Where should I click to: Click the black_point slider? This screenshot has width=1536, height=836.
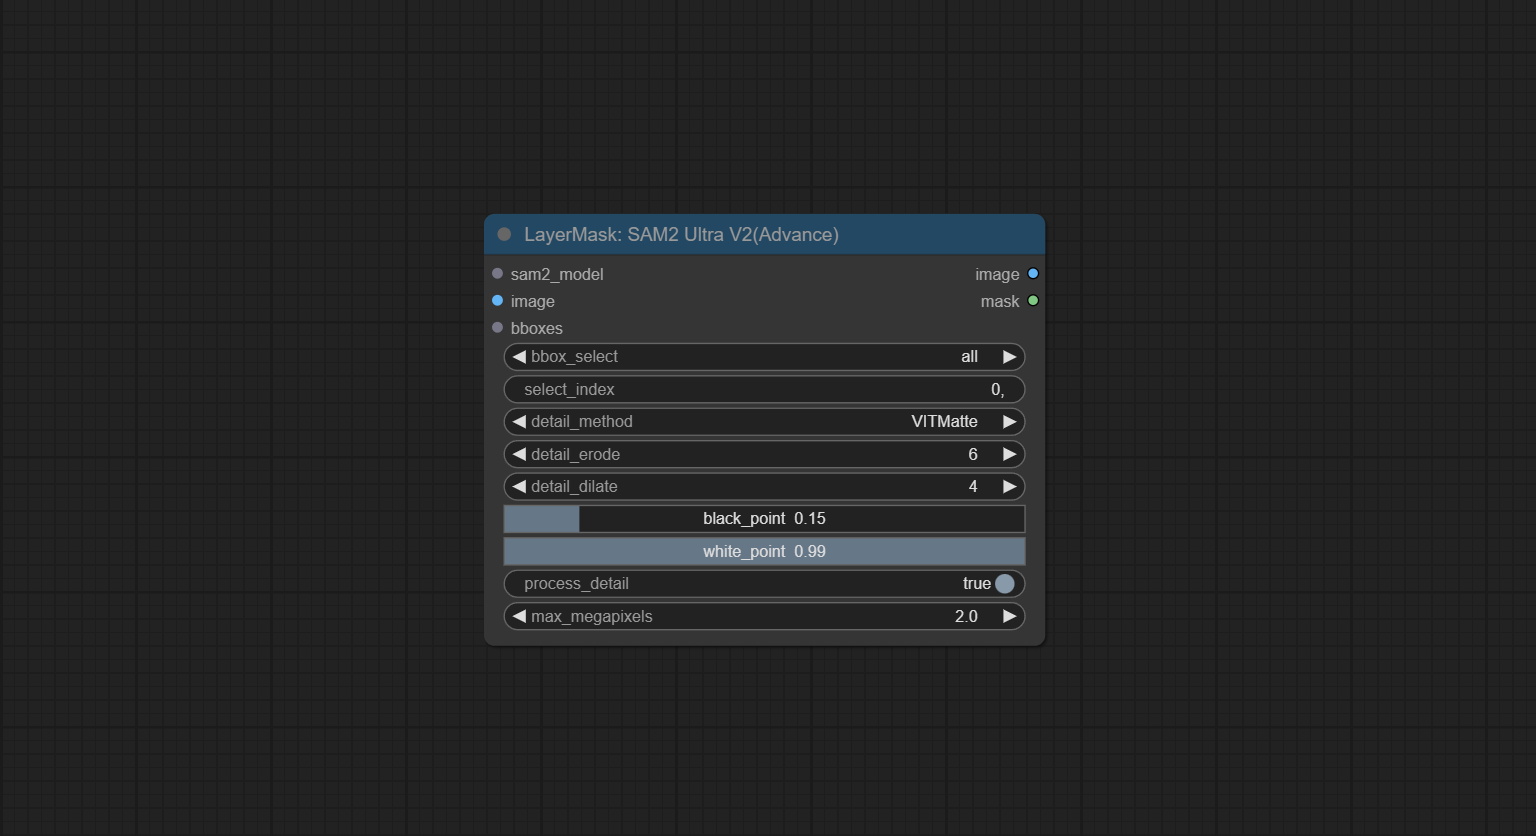[764, 519]
